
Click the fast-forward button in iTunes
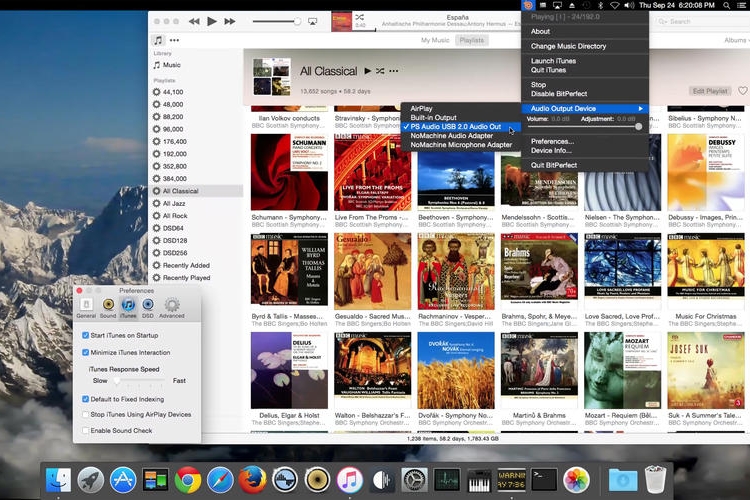tap(230, 22)
